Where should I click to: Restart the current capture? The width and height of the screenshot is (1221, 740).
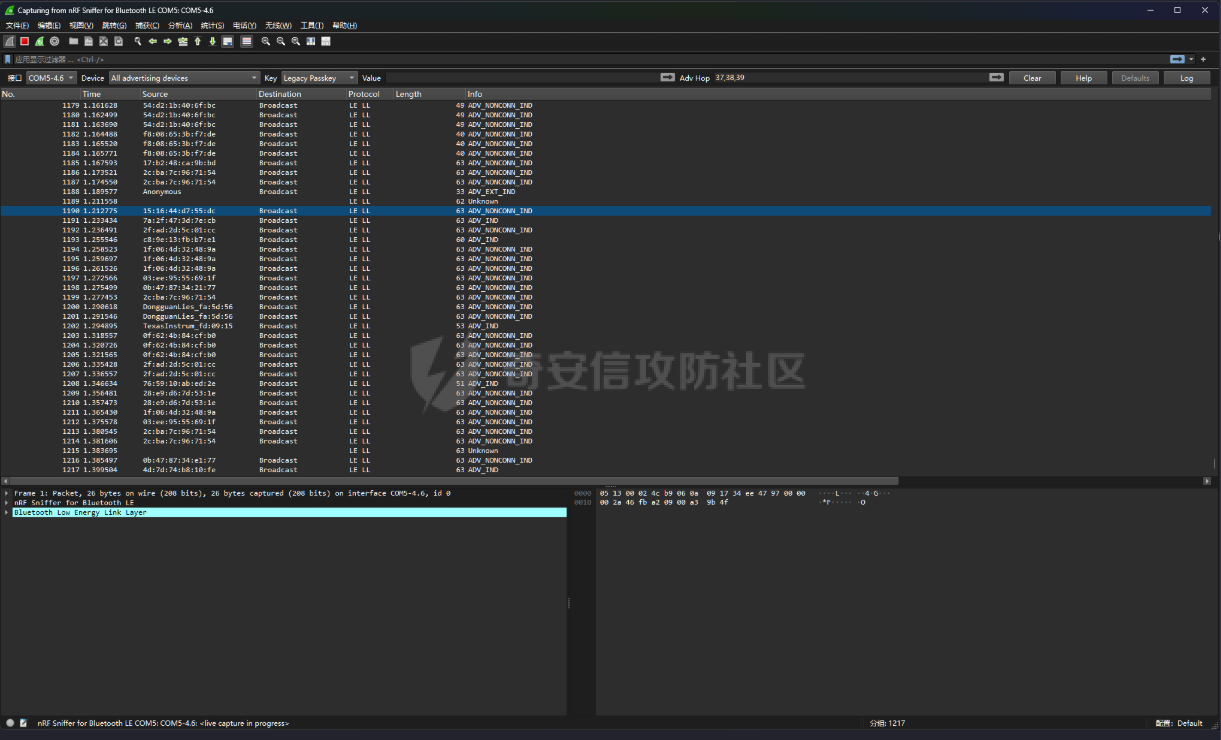click(x=39, y=41)
